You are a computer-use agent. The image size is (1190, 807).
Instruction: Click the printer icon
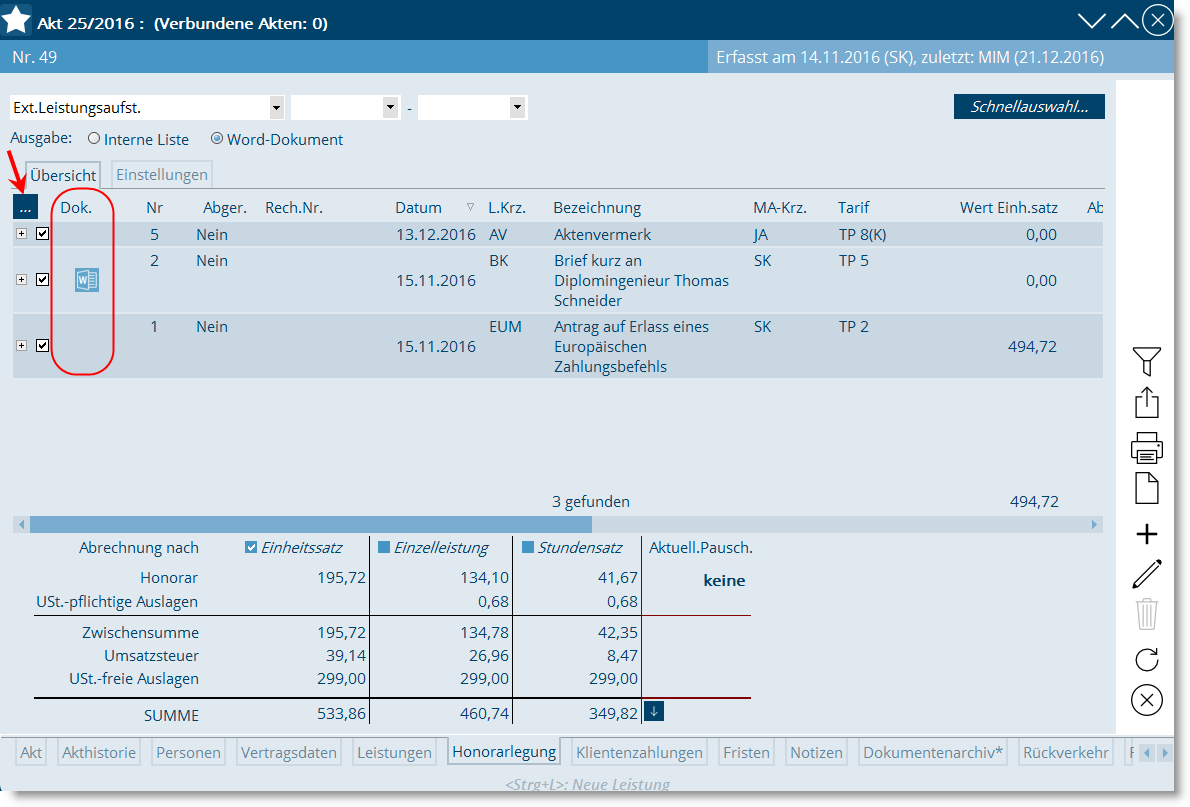[1147, 447]
